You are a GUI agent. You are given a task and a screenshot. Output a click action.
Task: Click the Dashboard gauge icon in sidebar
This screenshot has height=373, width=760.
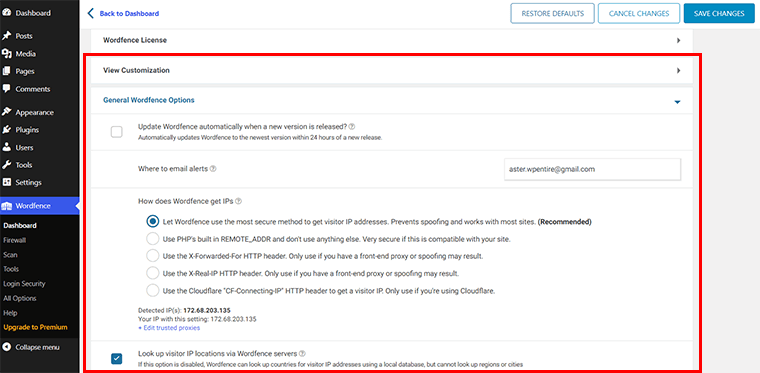(x=7, y=13)
